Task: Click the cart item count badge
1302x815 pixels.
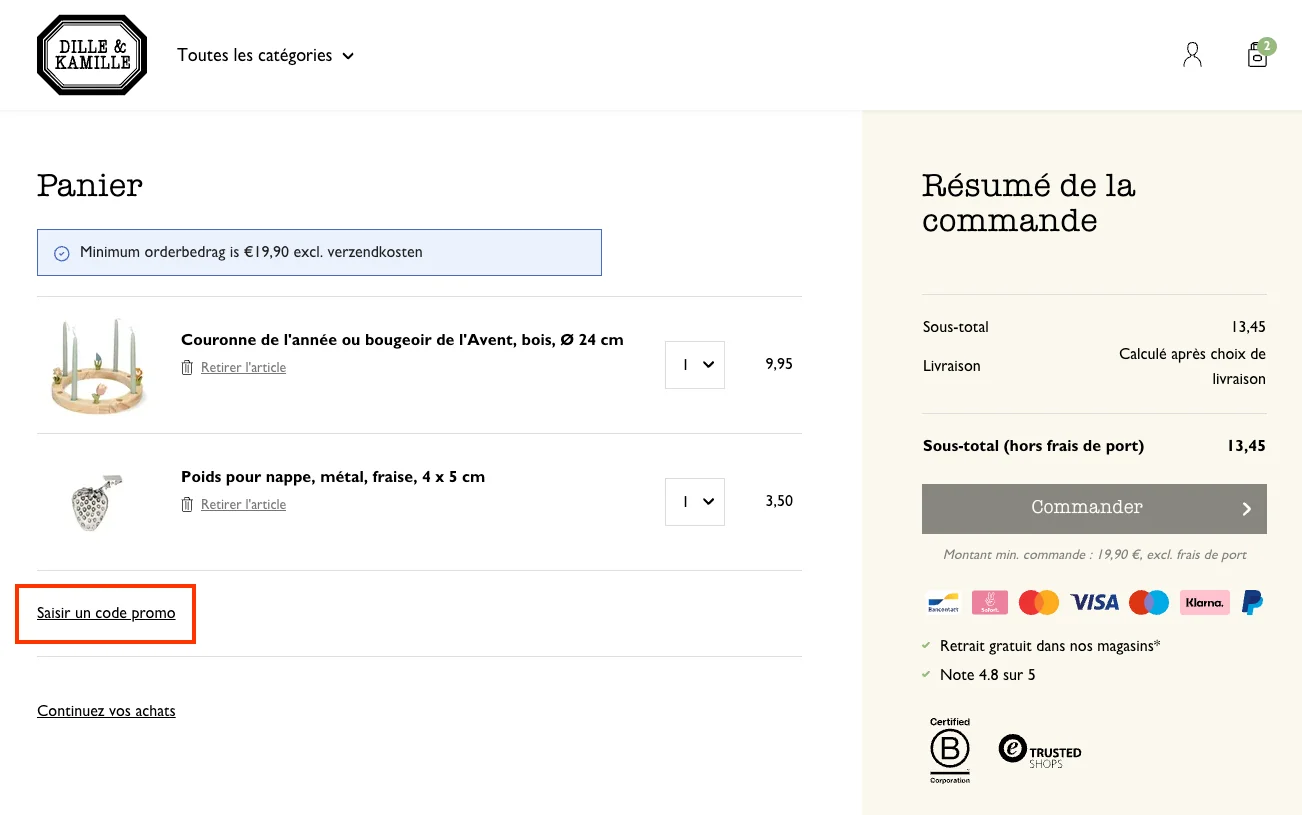Action: (1267, 46)
